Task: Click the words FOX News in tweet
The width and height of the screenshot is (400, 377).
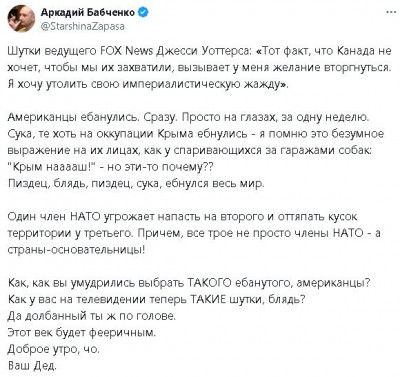Action: pos(126,51)
